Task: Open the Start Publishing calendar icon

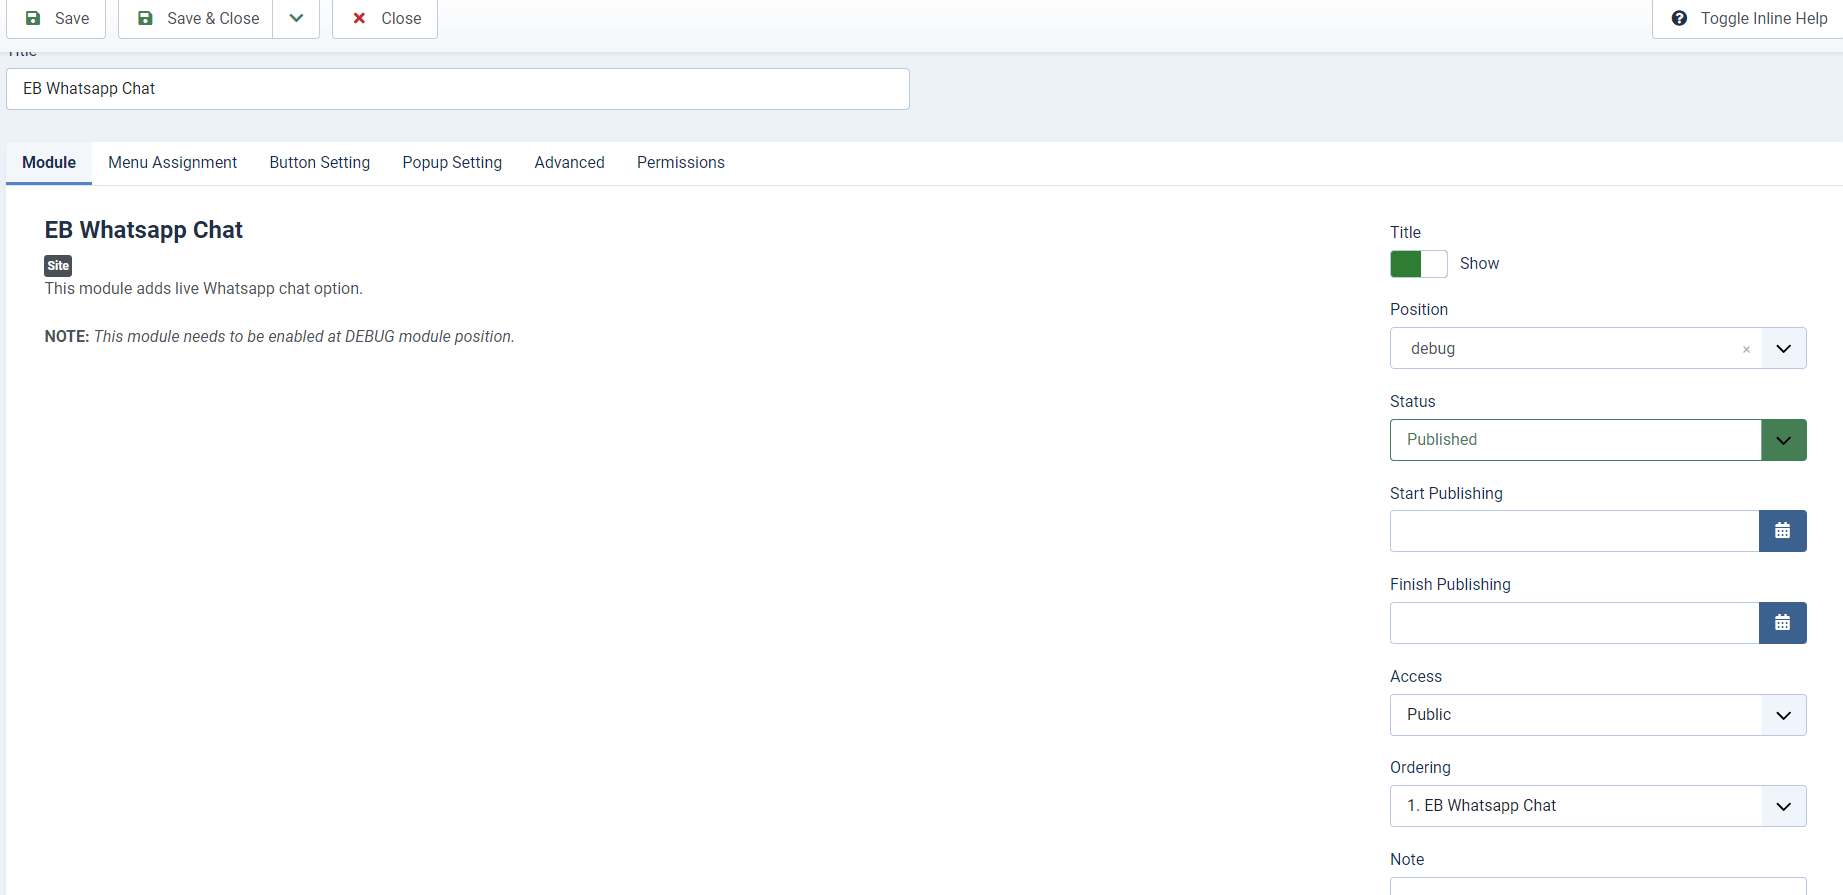Action: click(1783, 531)
